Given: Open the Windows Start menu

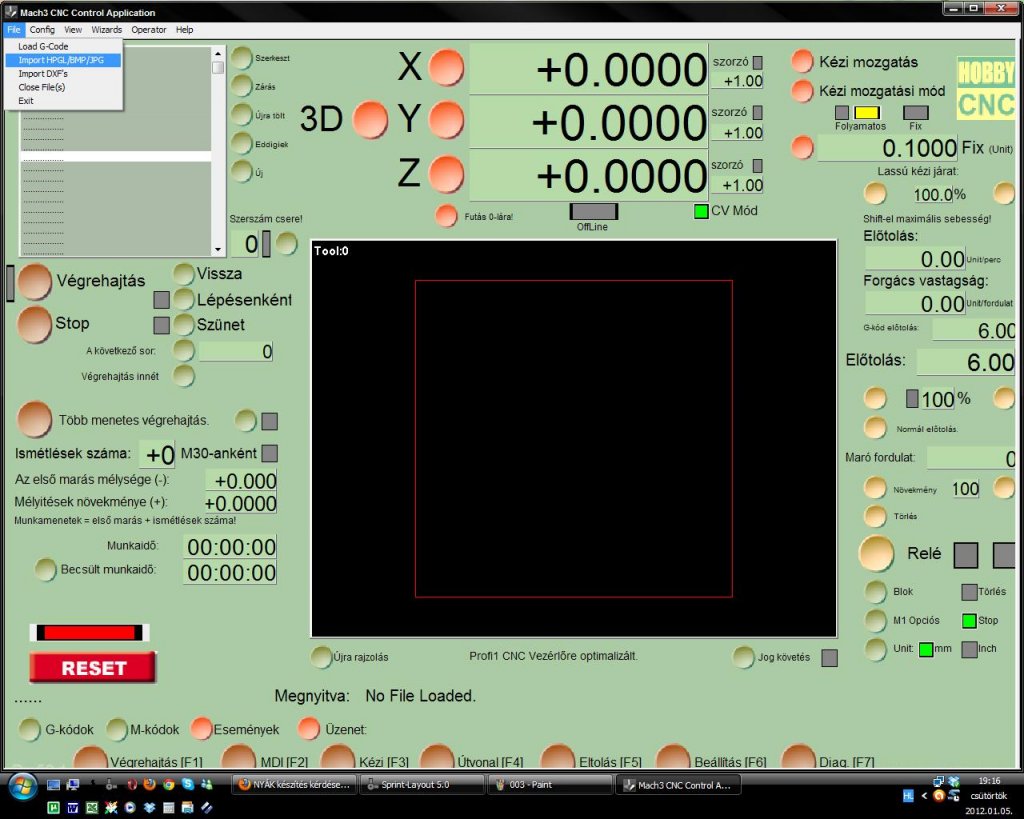Looking at the screenshot, I should click(22, 786).
